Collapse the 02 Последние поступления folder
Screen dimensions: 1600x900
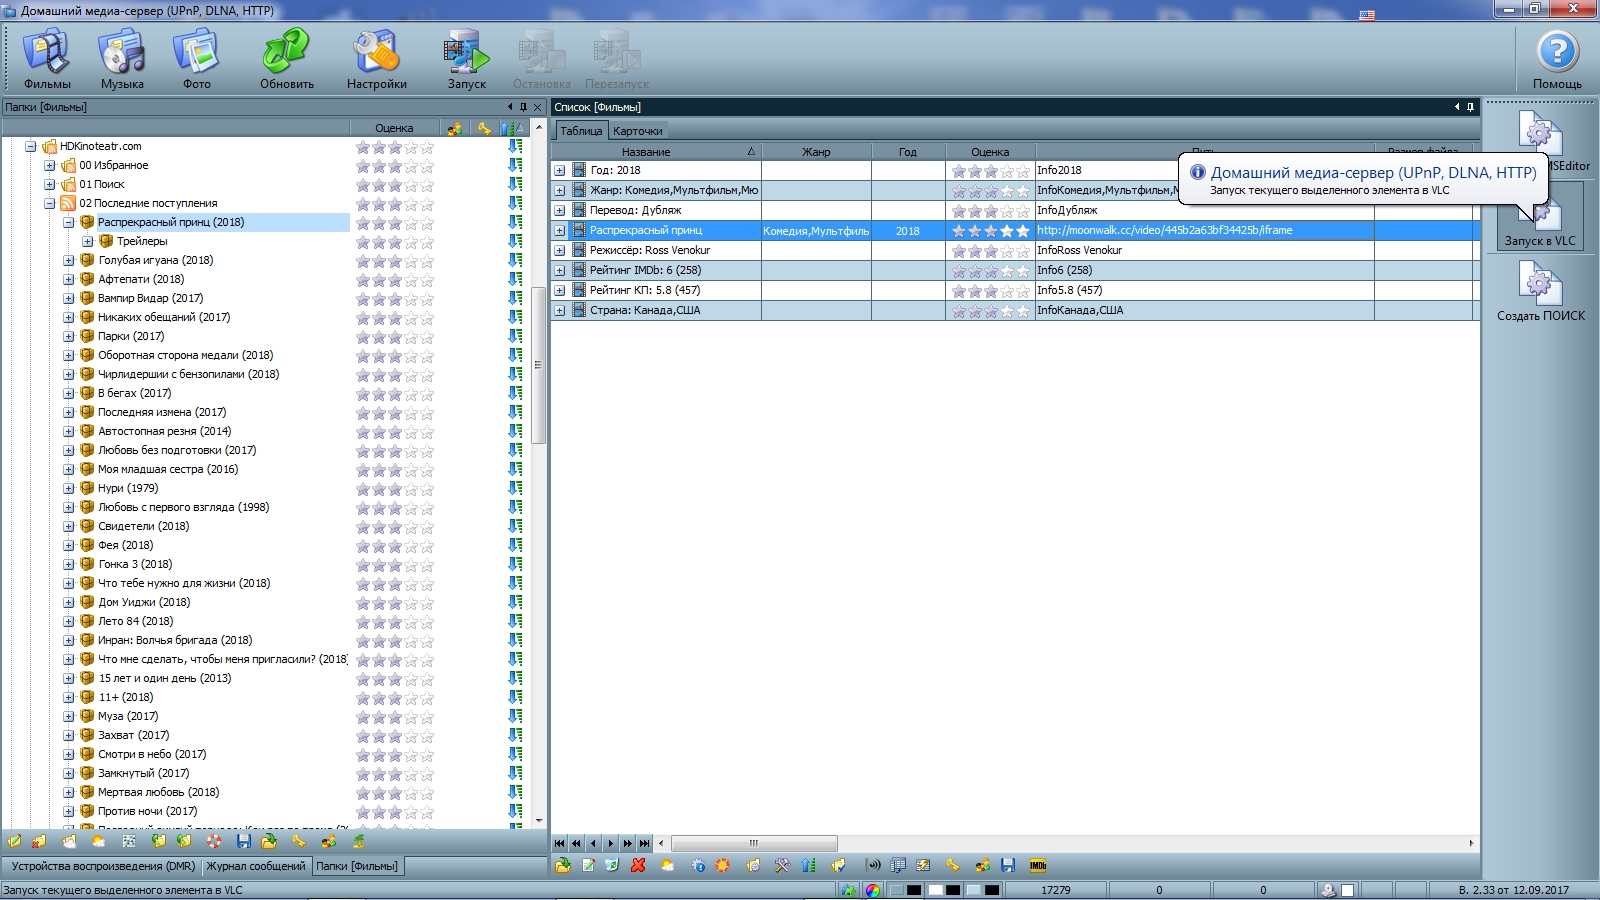click(x=50, y=203)
